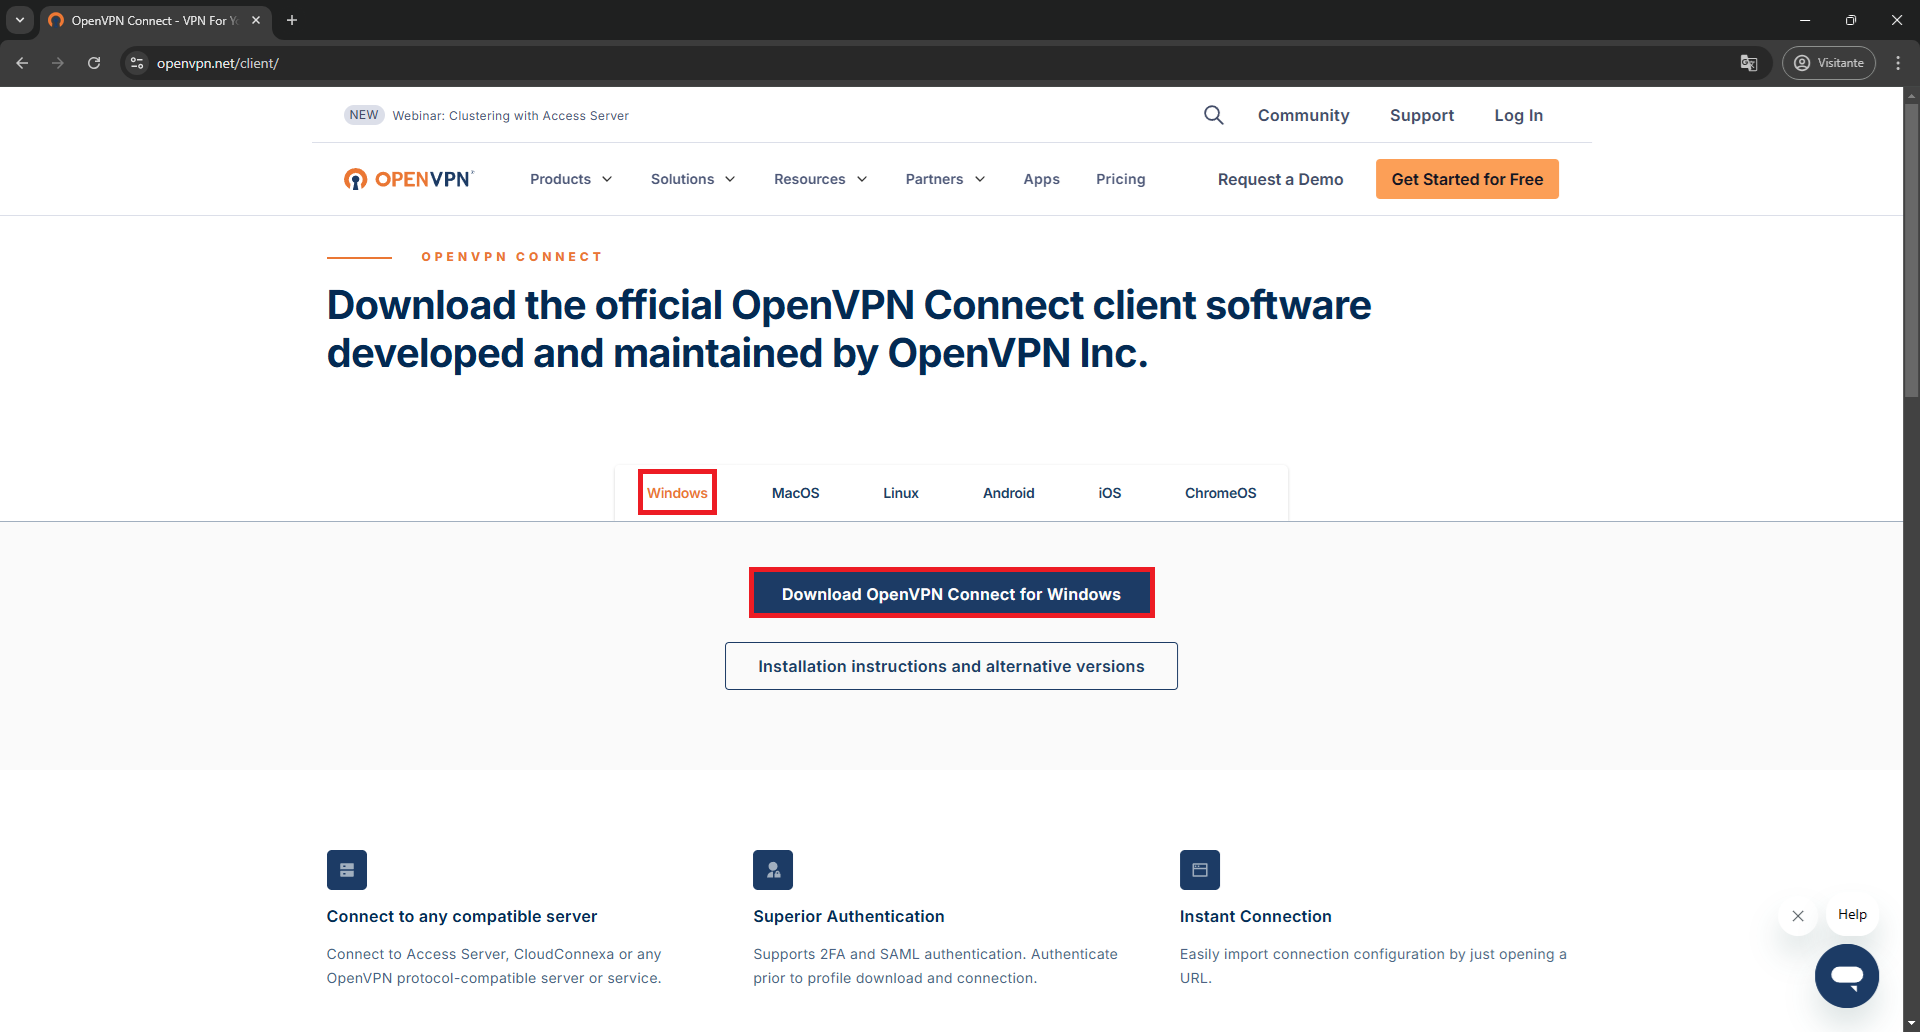Click Get Started for Free button
This screenshot has width=1920, height=1032.
coord(1467,179)
